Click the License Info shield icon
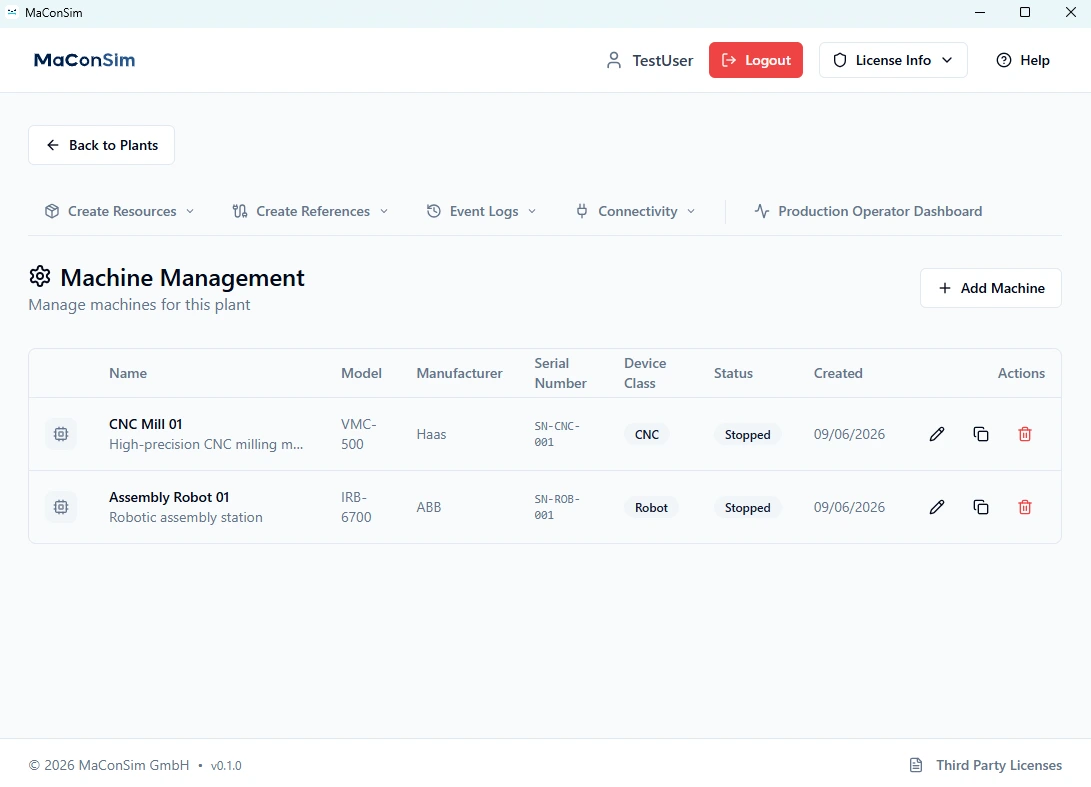The height and width of the screenshot is (787, 1091). (840, 61)
